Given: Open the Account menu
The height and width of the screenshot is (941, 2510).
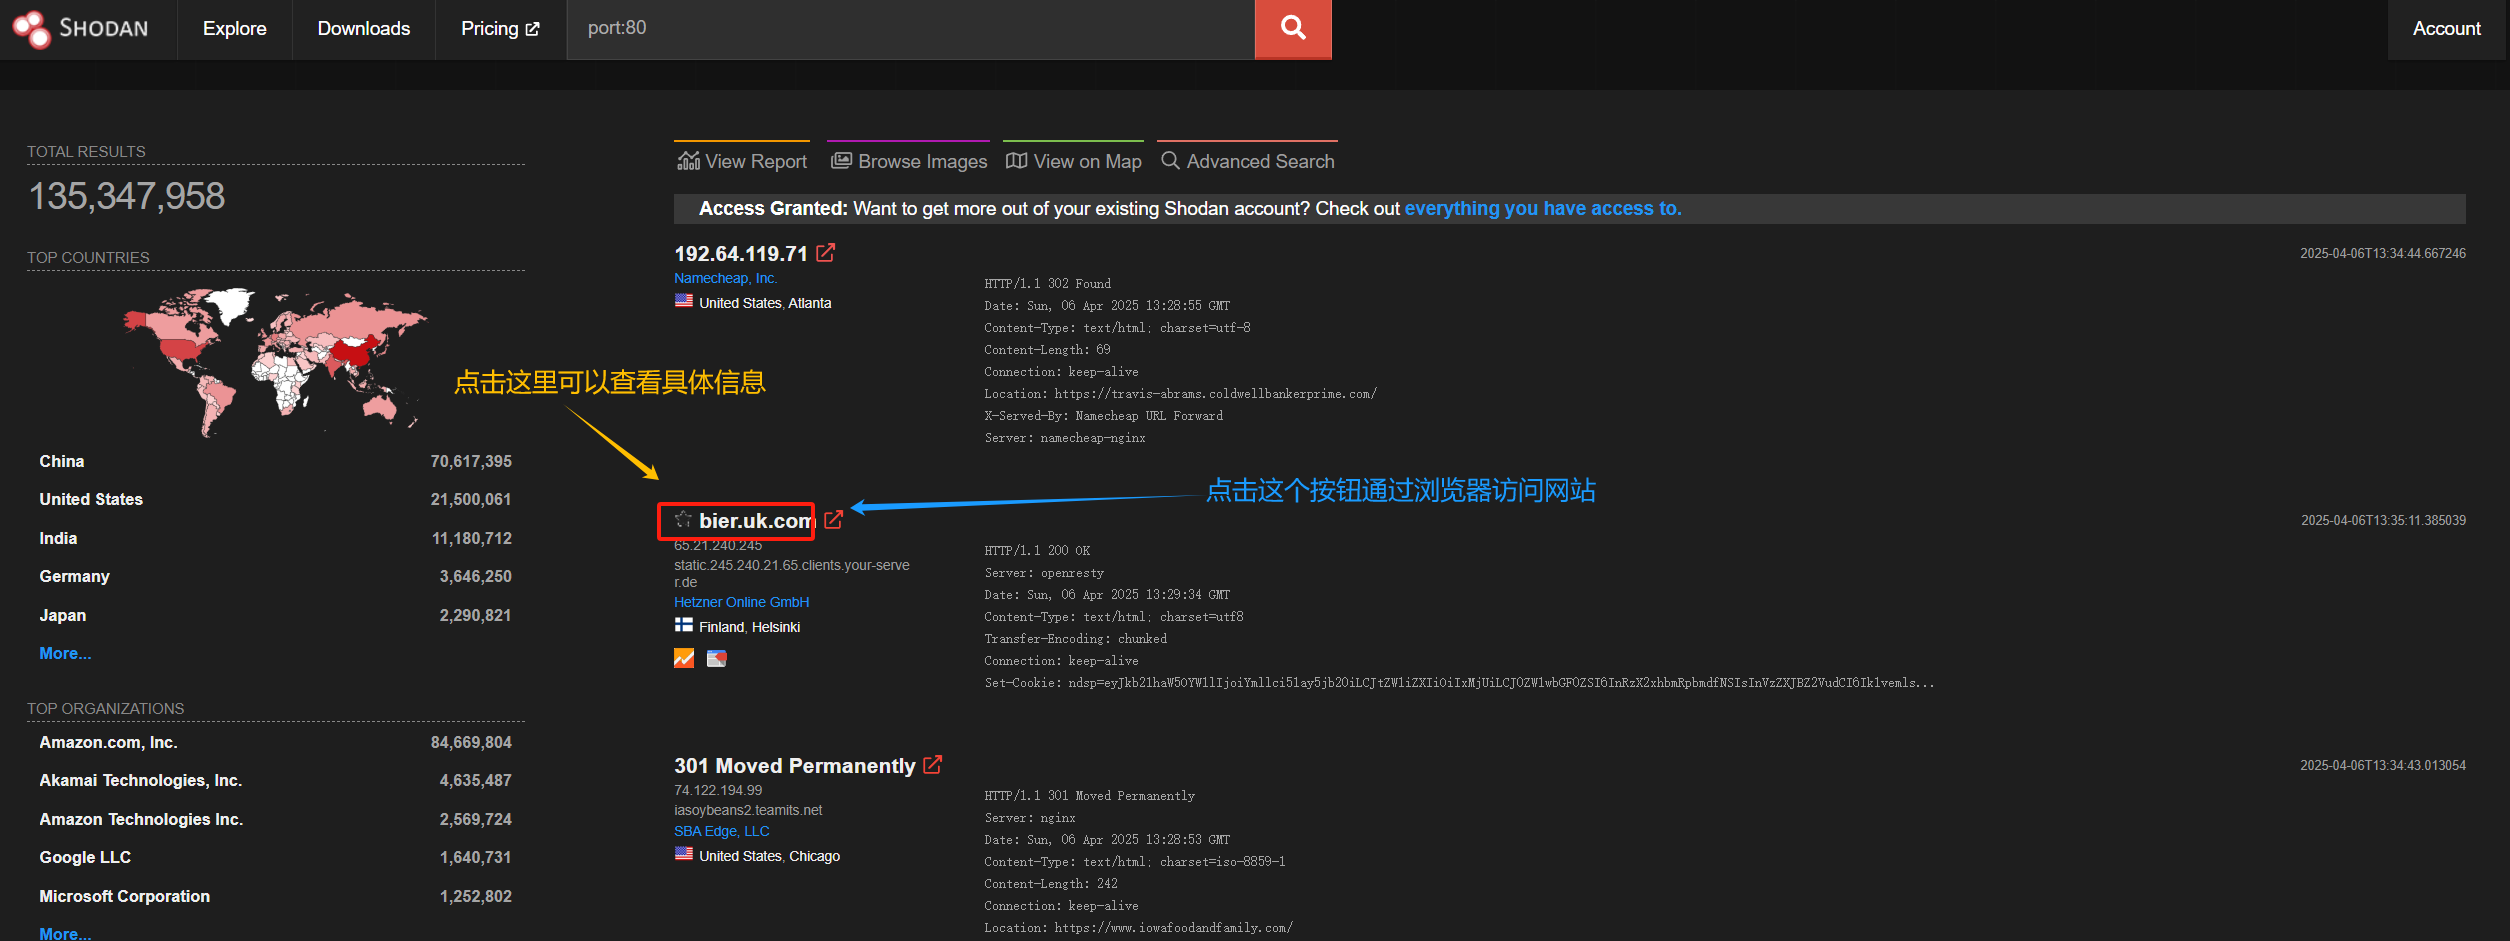Looking at the screenshot, I should pyautogui.click(x=2446, y=29).
